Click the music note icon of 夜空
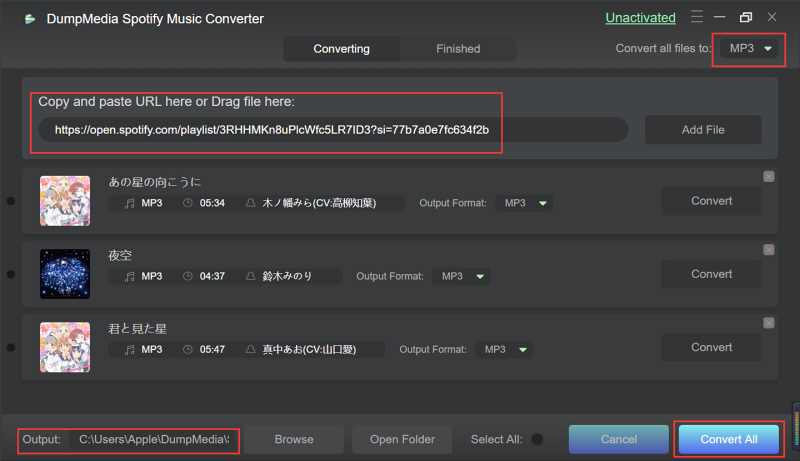The image size is (800, 461). (x=130, y=276)
